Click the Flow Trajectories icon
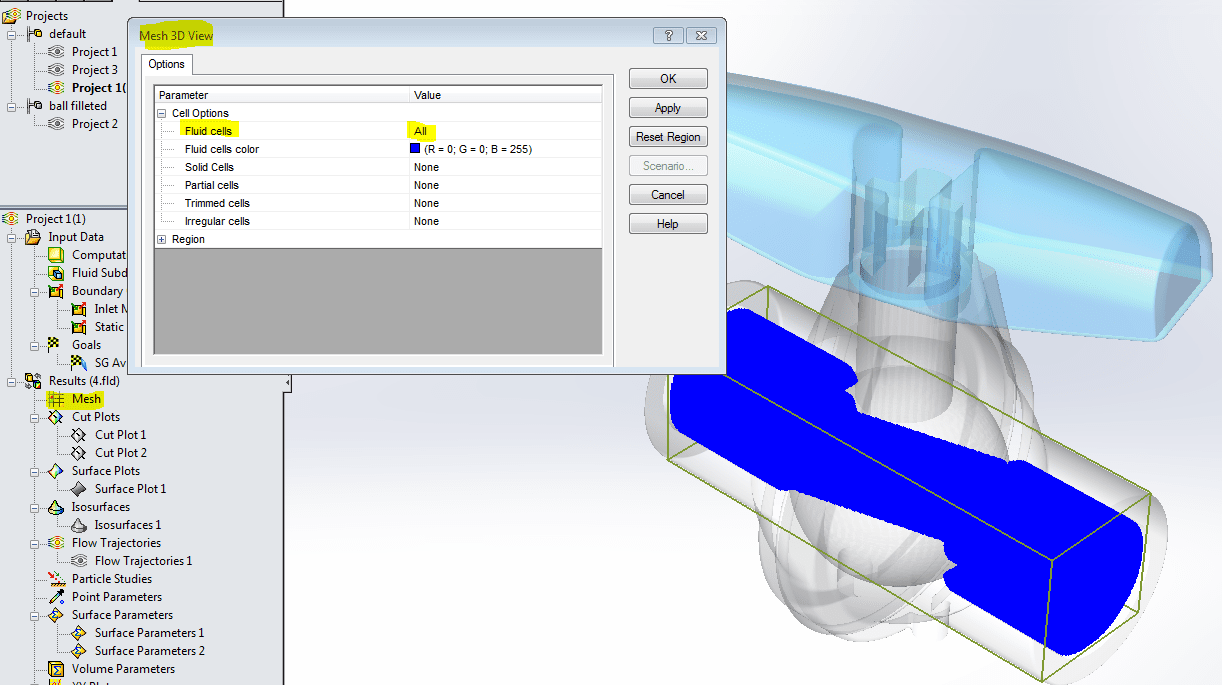The width and height of the screenshot is (1222, 685). 56,543
